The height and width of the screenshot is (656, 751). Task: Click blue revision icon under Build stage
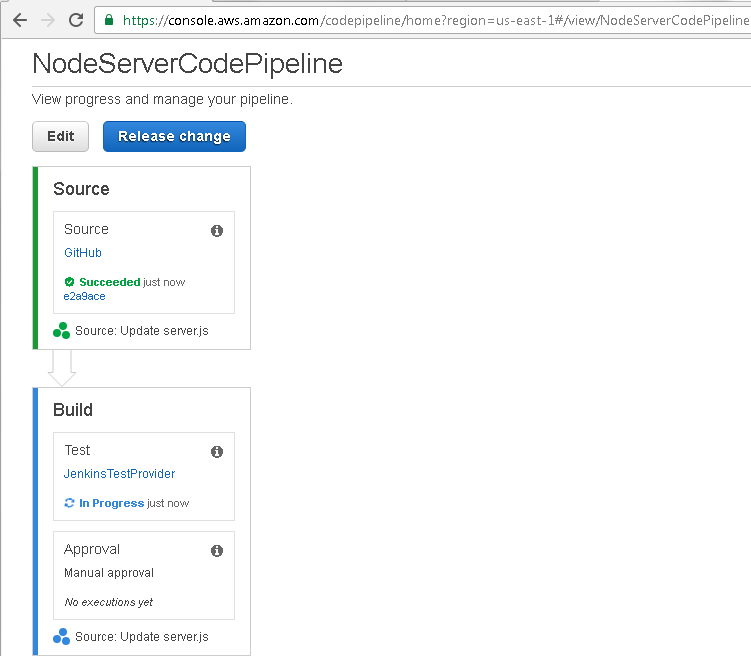click(x=61, y=636)
